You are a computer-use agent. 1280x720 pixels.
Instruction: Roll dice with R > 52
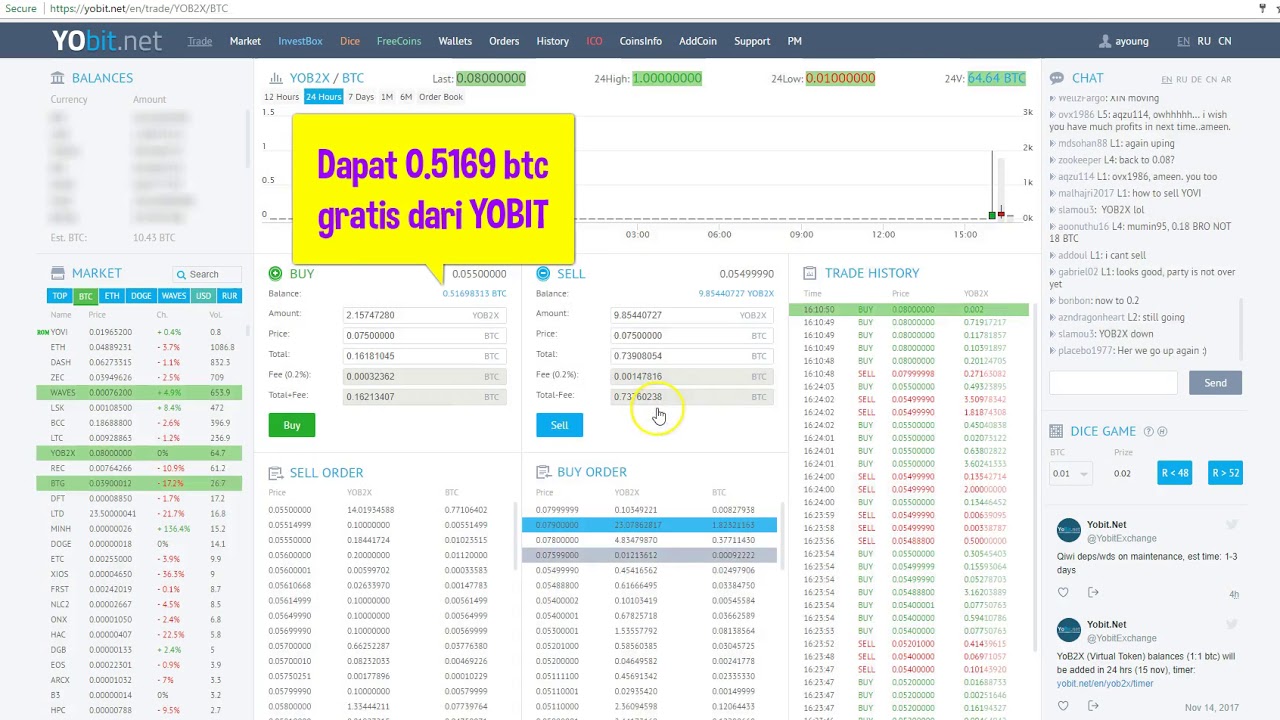click(1225, 473)
